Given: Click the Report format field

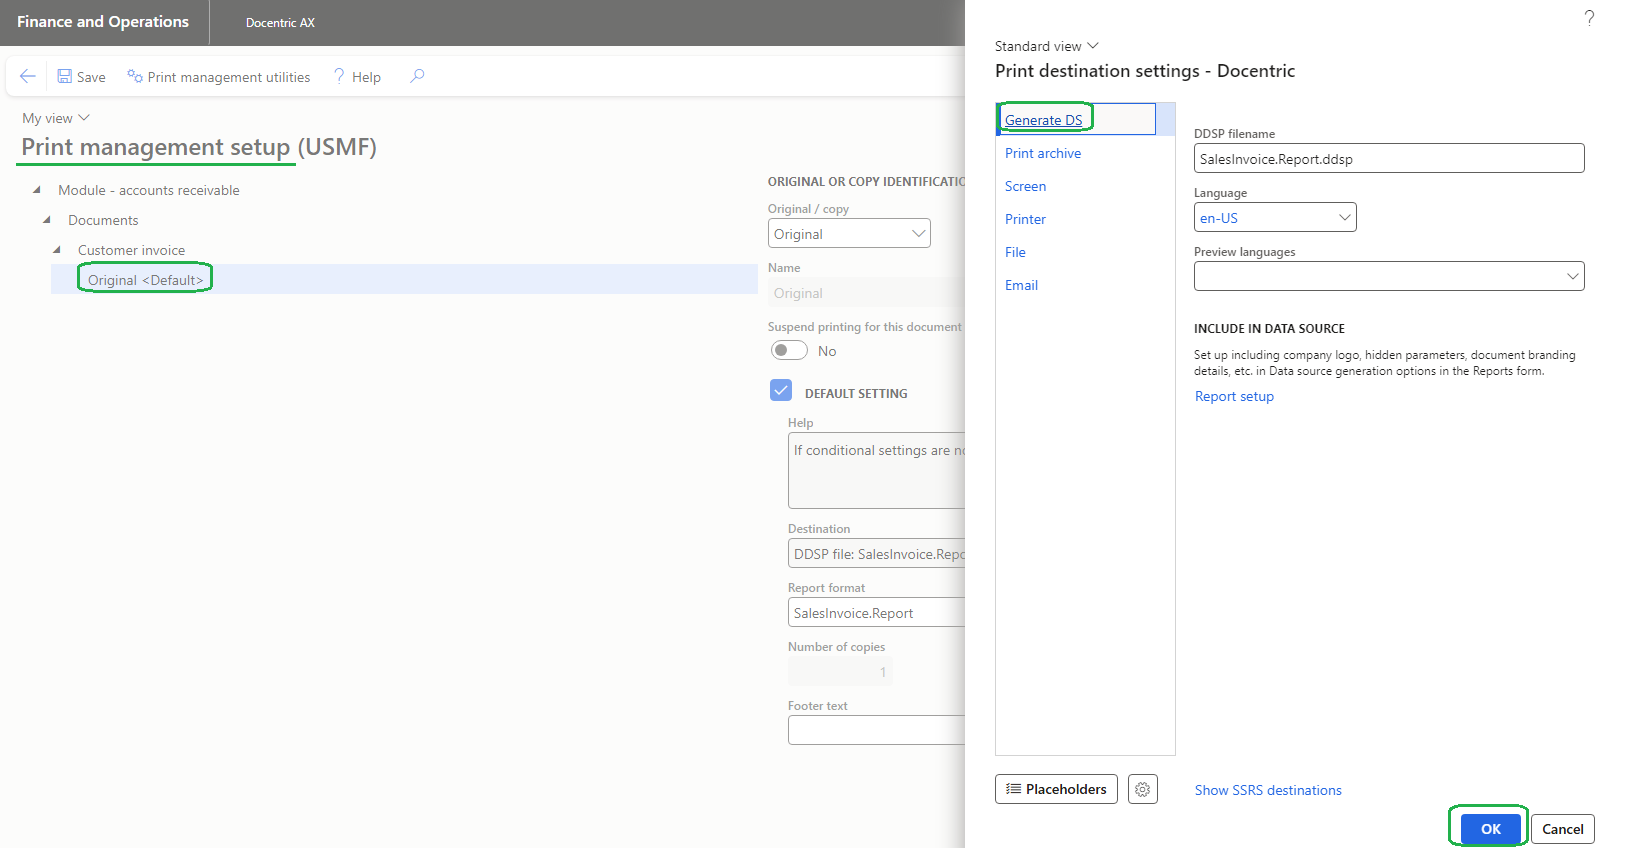Looking at the screenshot, I should pyautogui.click(x=876, y=612).
